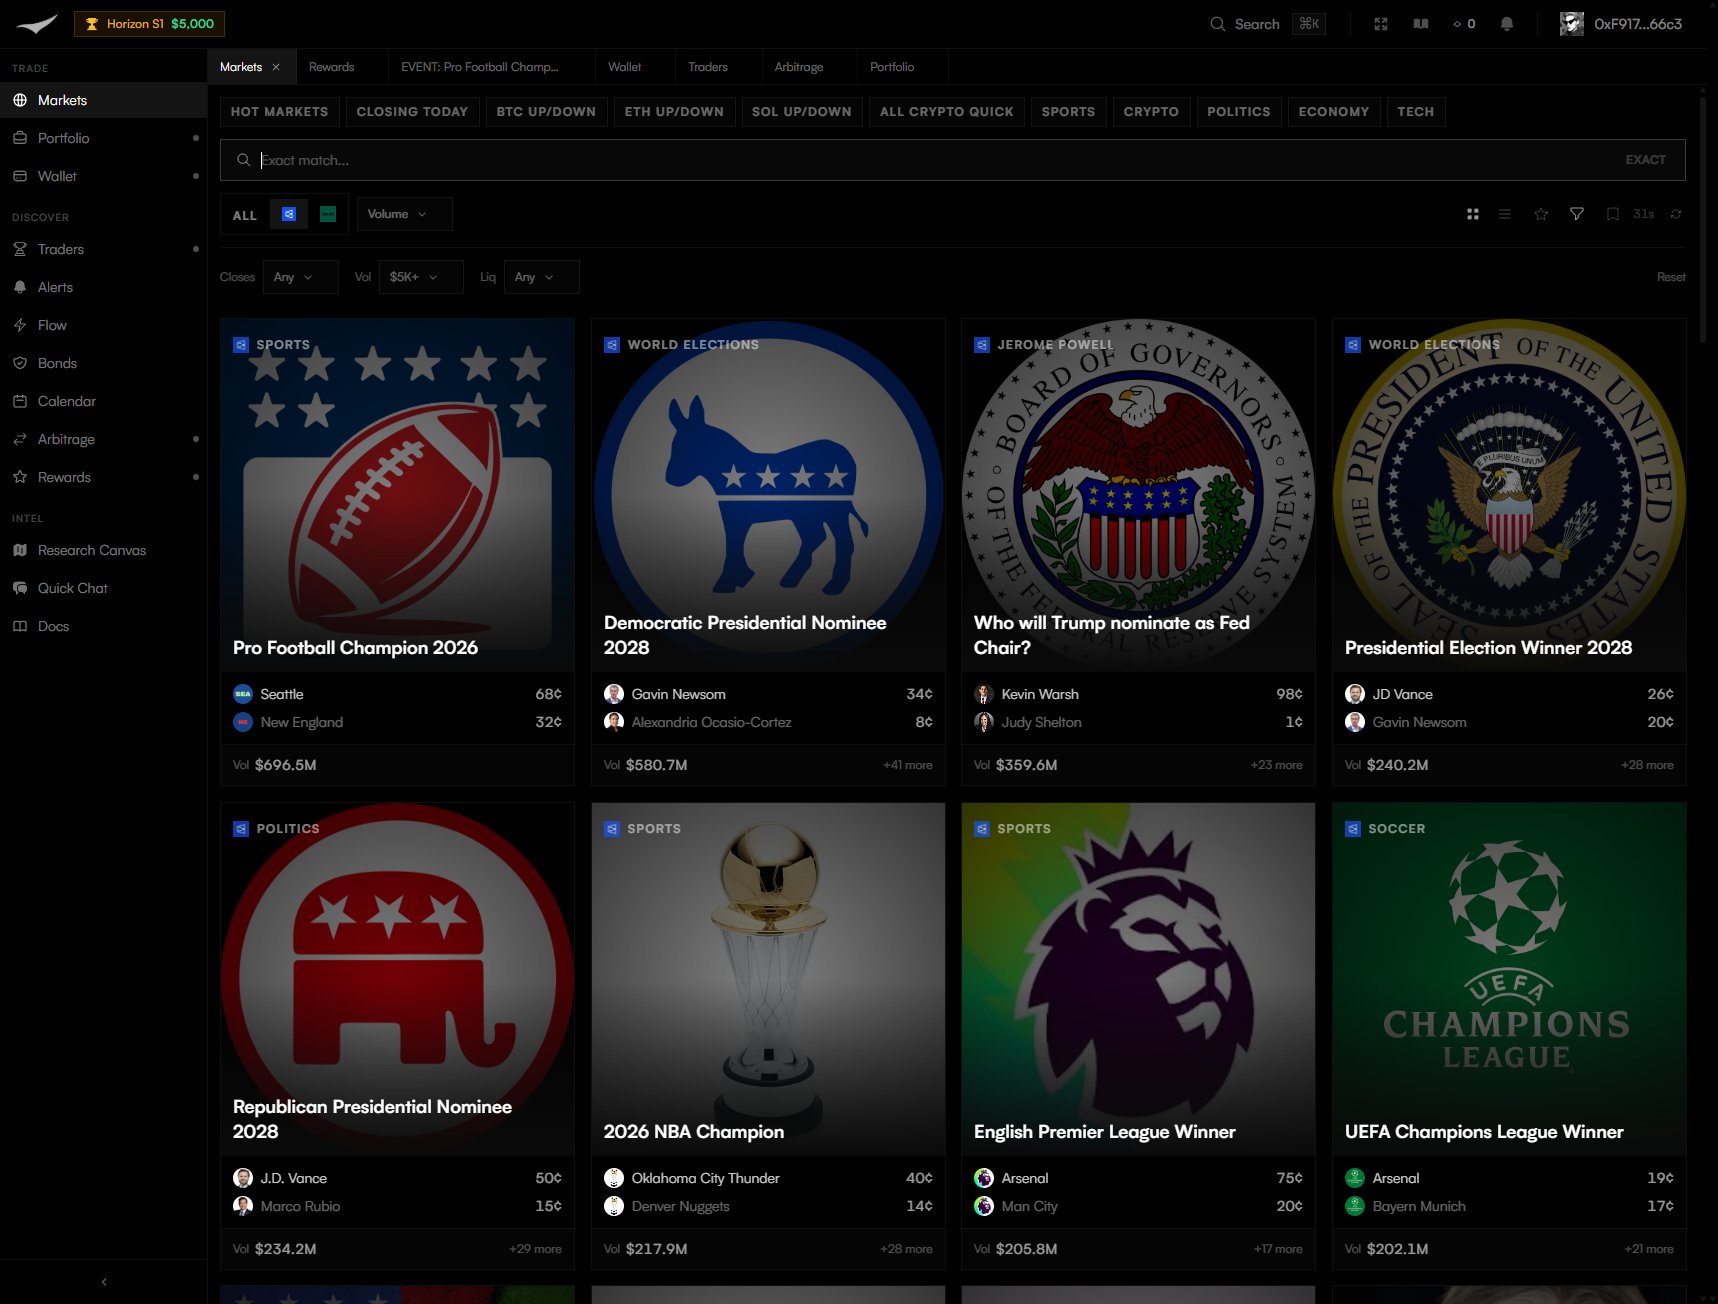Open Wallet in the sidebar
1718x1304 pixels.
[x=104, y=176]
